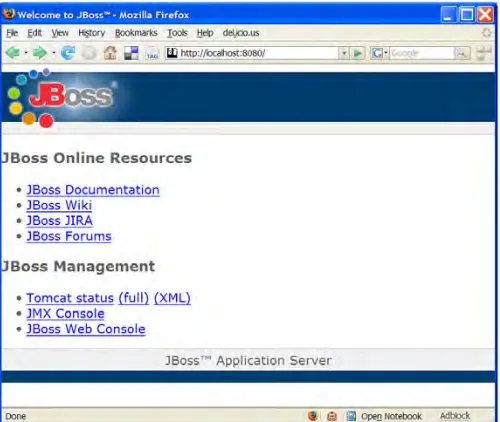Click the green Go arrow next to address bar
This screenshot has width=500, height=422.
[x=358, y=53]
